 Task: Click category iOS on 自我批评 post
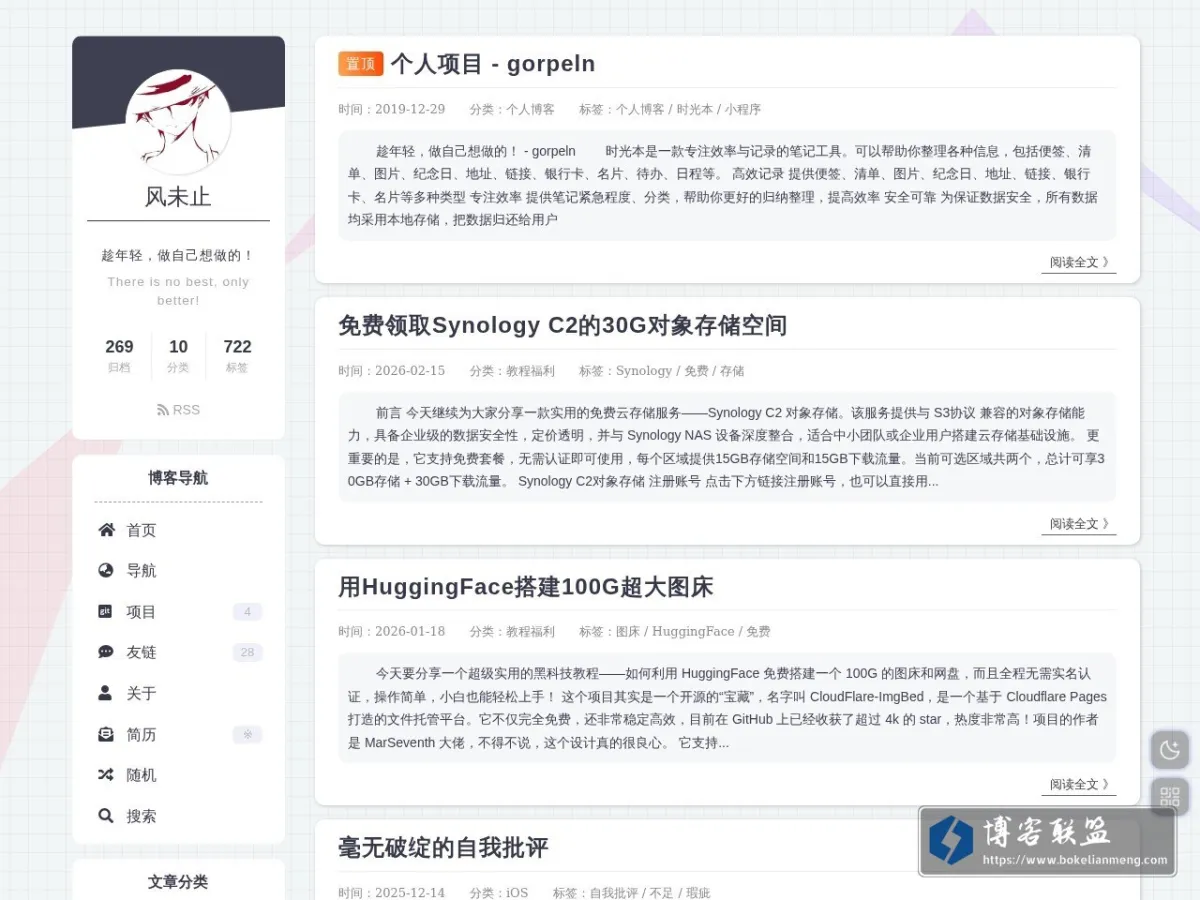[516, 893]
